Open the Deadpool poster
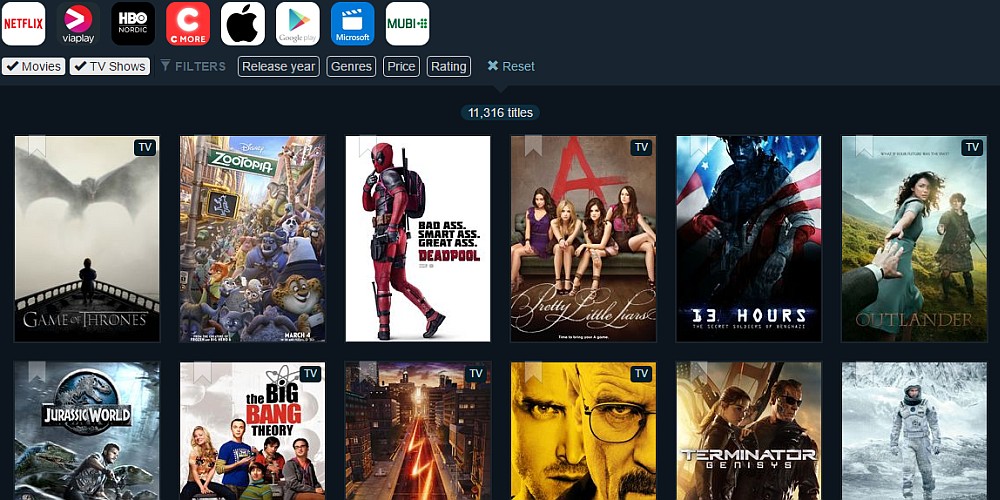Image resolution: width=1000 pixels, height=500 pixels. coord(418,239)
